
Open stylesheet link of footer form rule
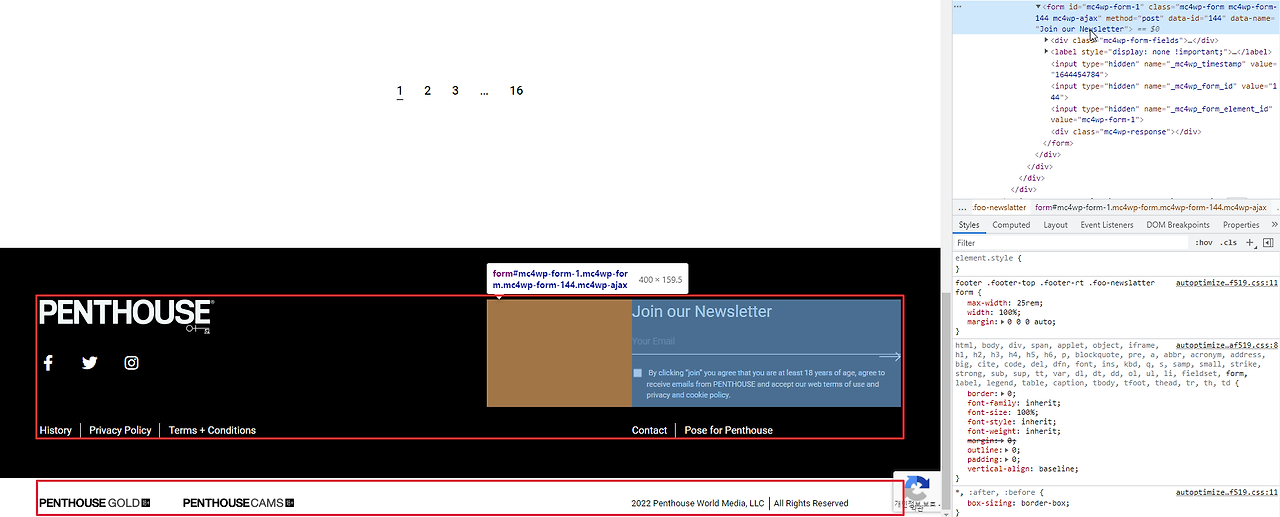pyautogui.click(x=1227, y=283)
